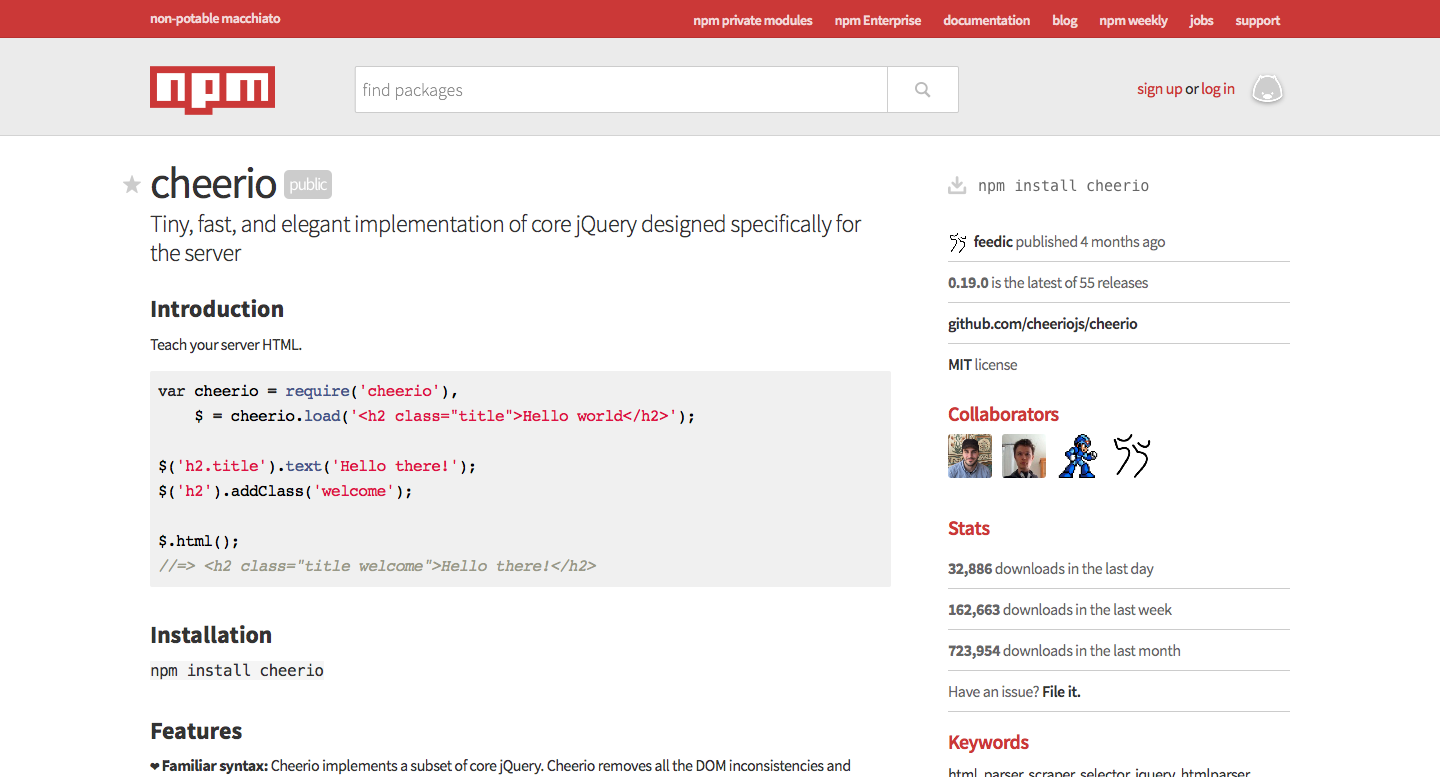Star the cheerio package
This screenshot has height=777, width=1440.
(x=131, y=185)
